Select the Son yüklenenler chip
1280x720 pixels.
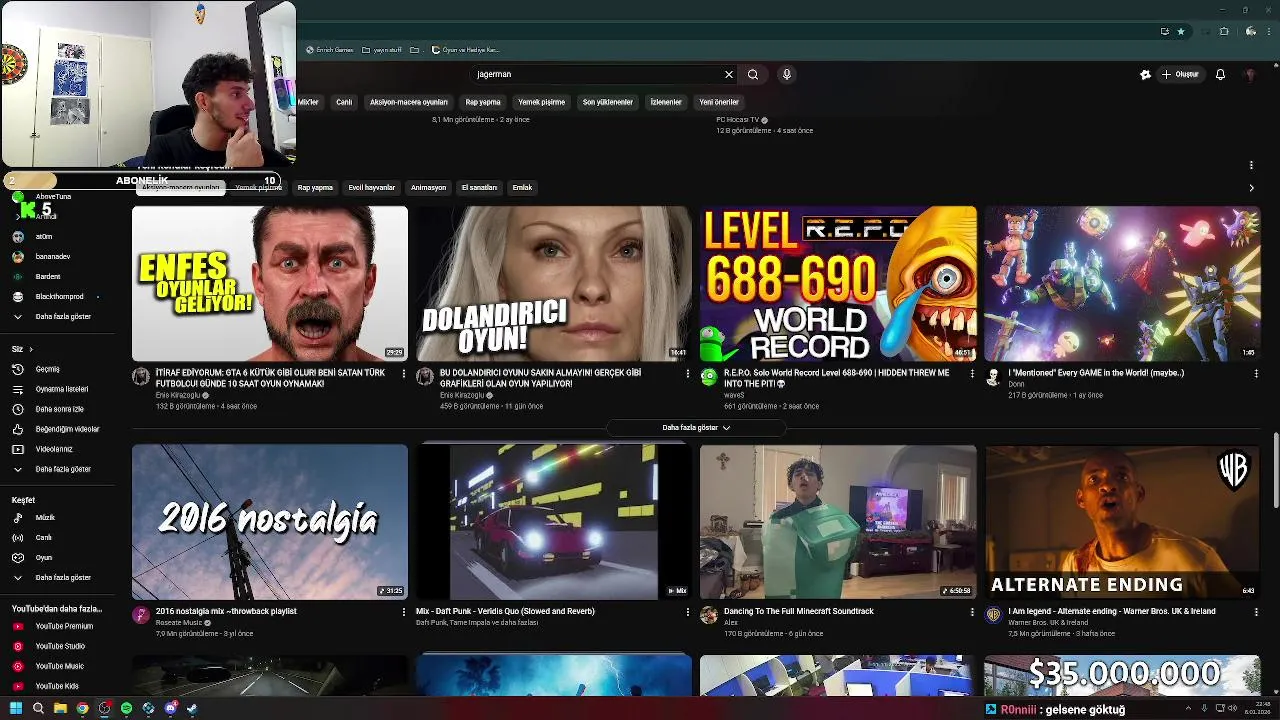coord(608,102)
